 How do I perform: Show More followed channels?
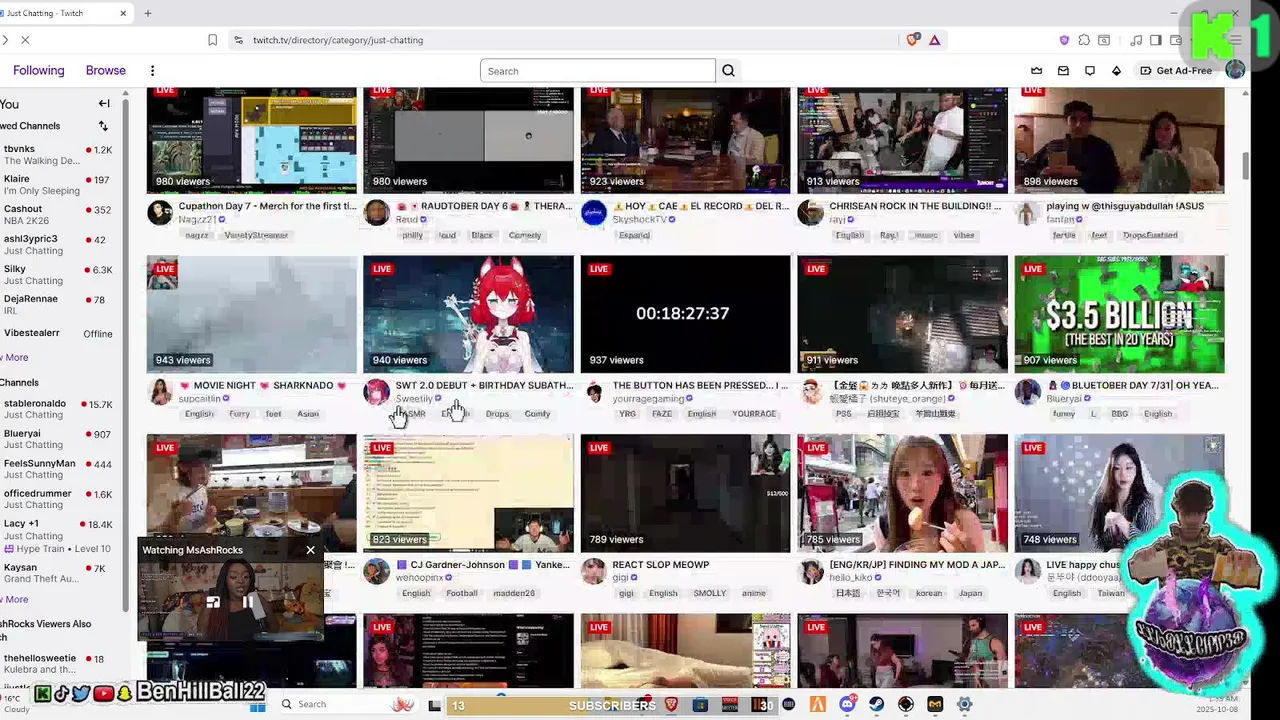(x=15, y=357)
